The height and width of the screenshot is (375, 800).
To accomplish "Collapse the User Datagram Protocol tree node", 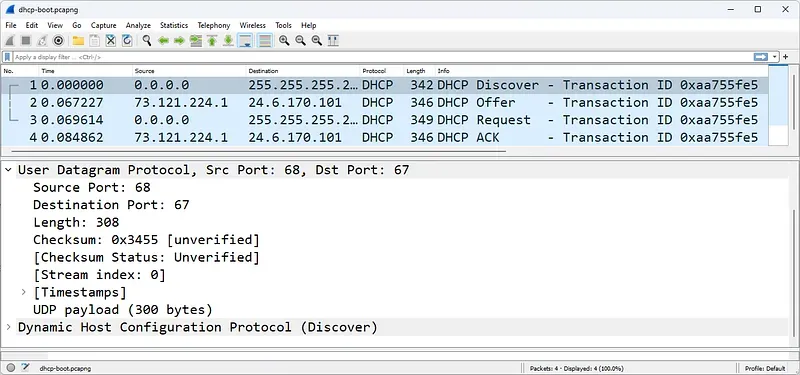I will pyautogui.click(x=8, y=170).
